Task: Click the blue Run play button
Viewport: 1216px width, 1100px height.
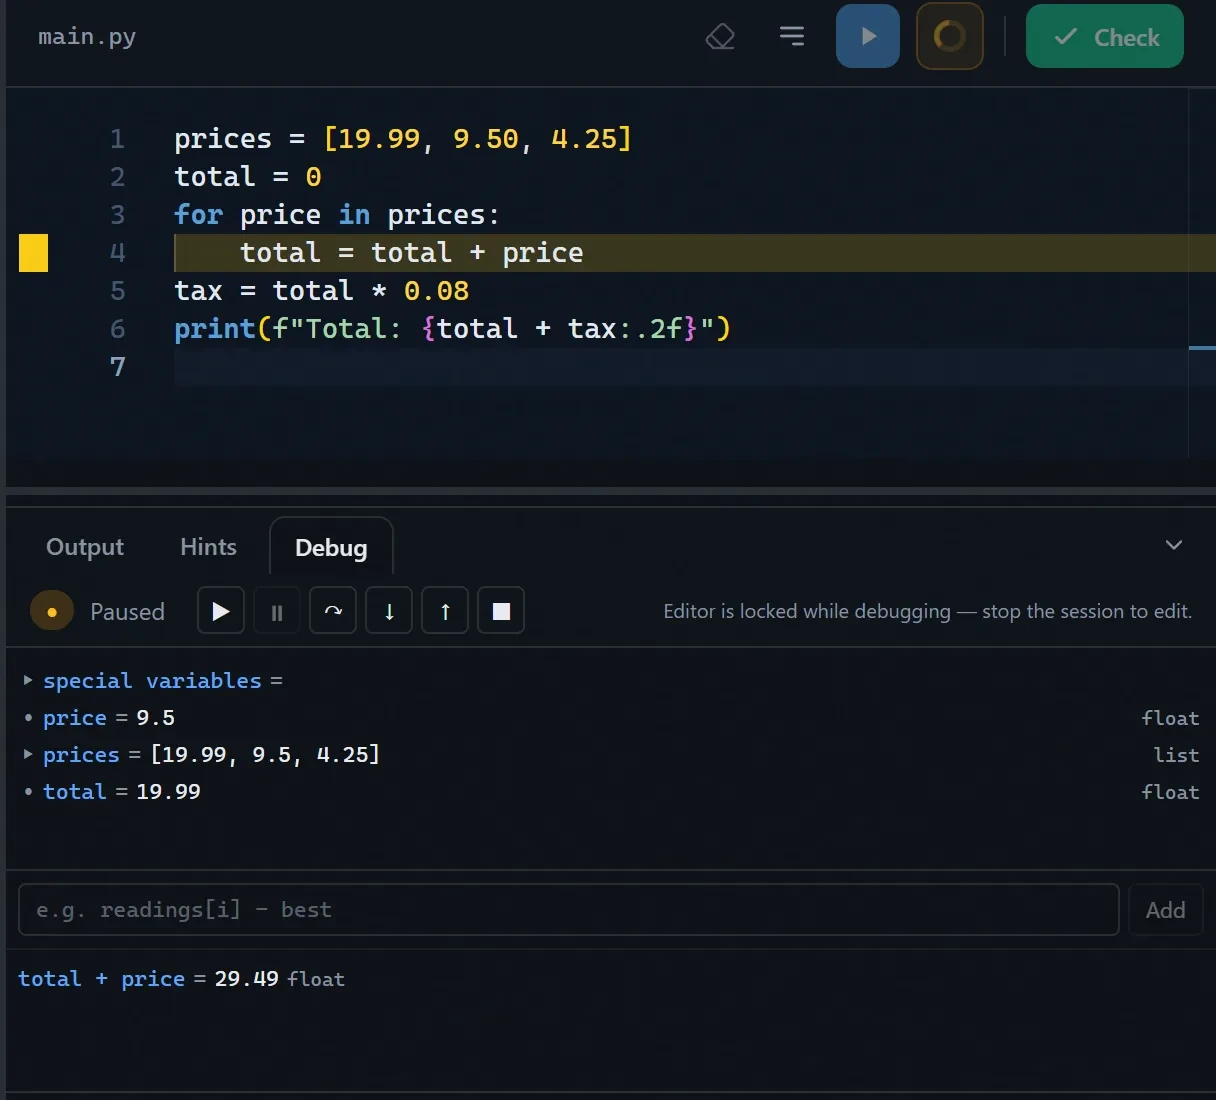Action: click(x=868, y=36)
